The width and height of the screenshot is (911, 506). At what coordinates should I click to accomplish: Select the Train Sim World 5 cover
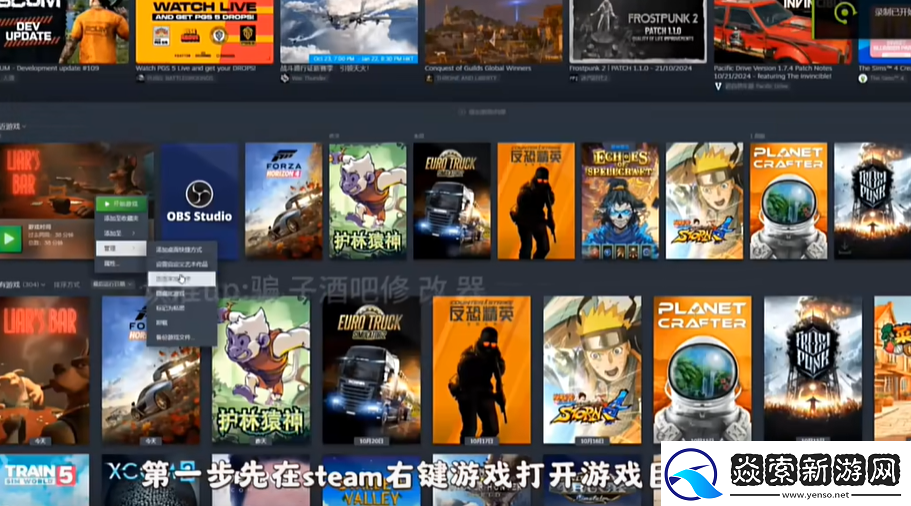tap(45, 480)
